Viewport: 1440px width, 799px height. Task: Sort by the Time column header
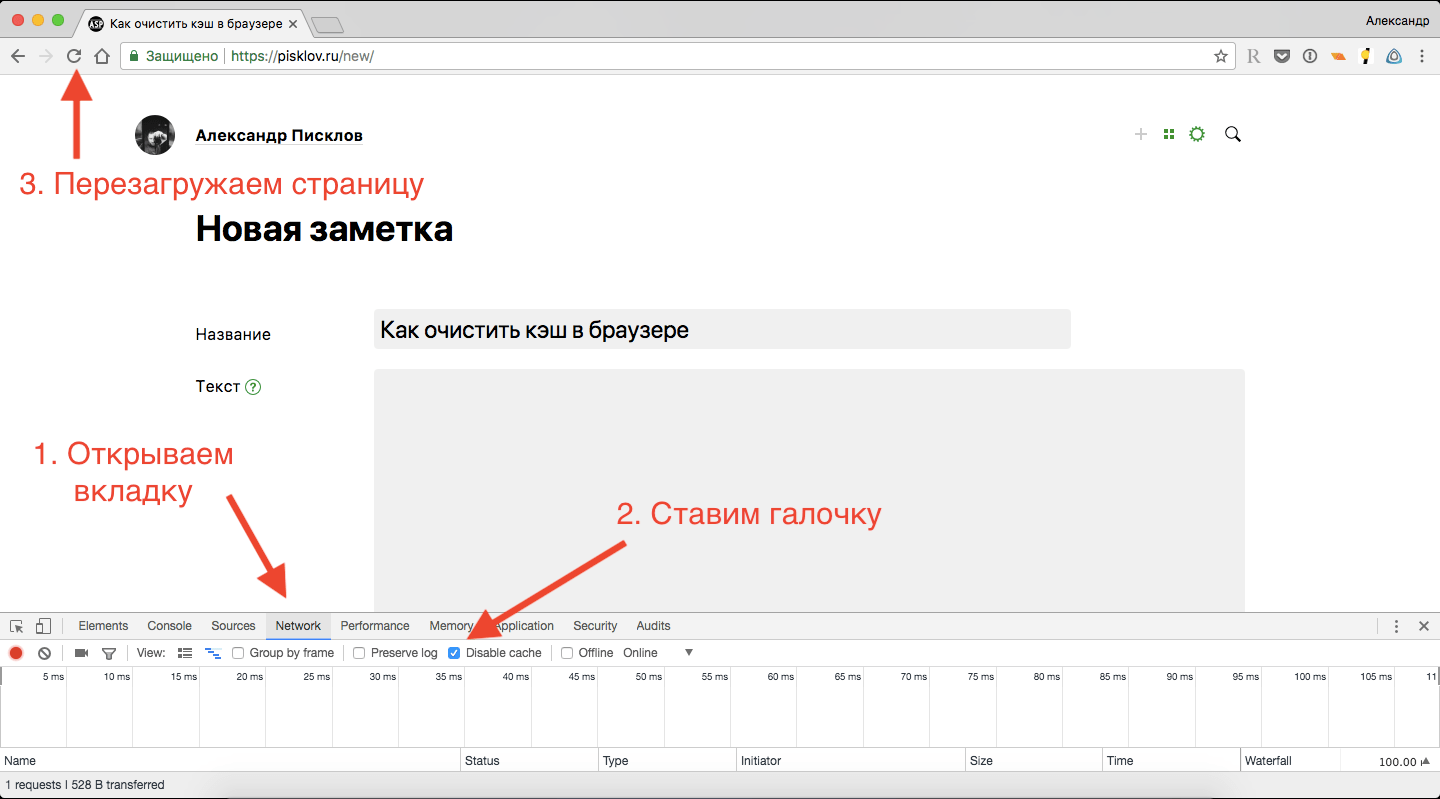(x=1171, y=761)
